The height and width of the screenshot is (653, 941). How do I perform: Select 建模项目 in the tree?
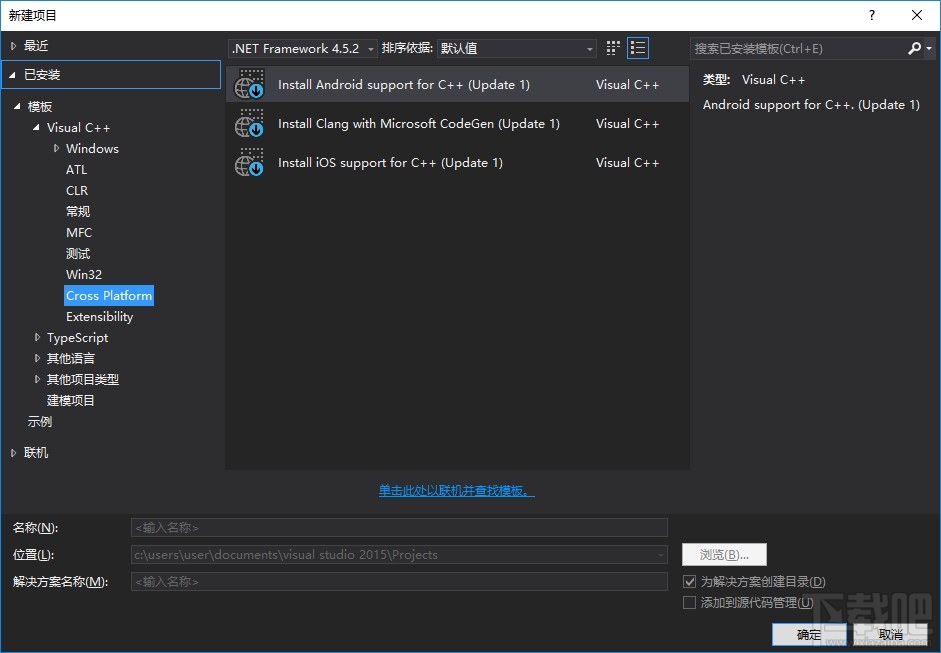tap(70, 400)
